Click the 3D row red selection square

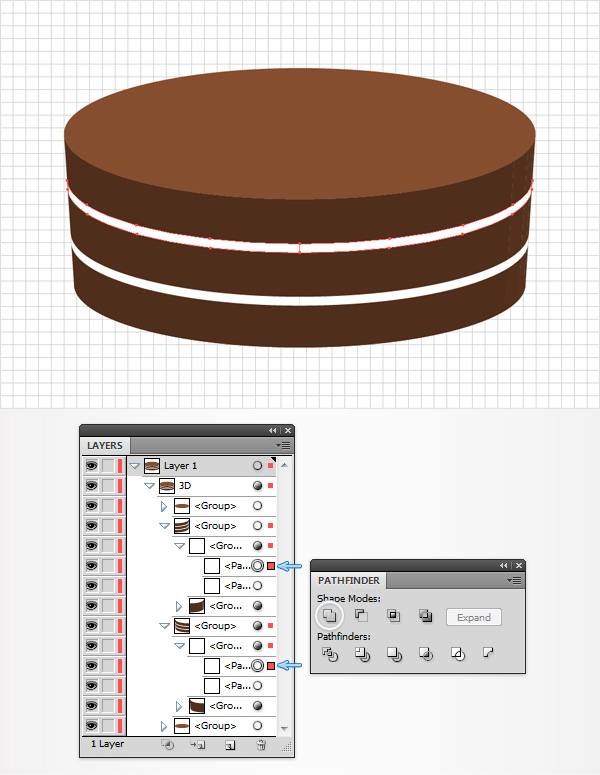[270, 486]
